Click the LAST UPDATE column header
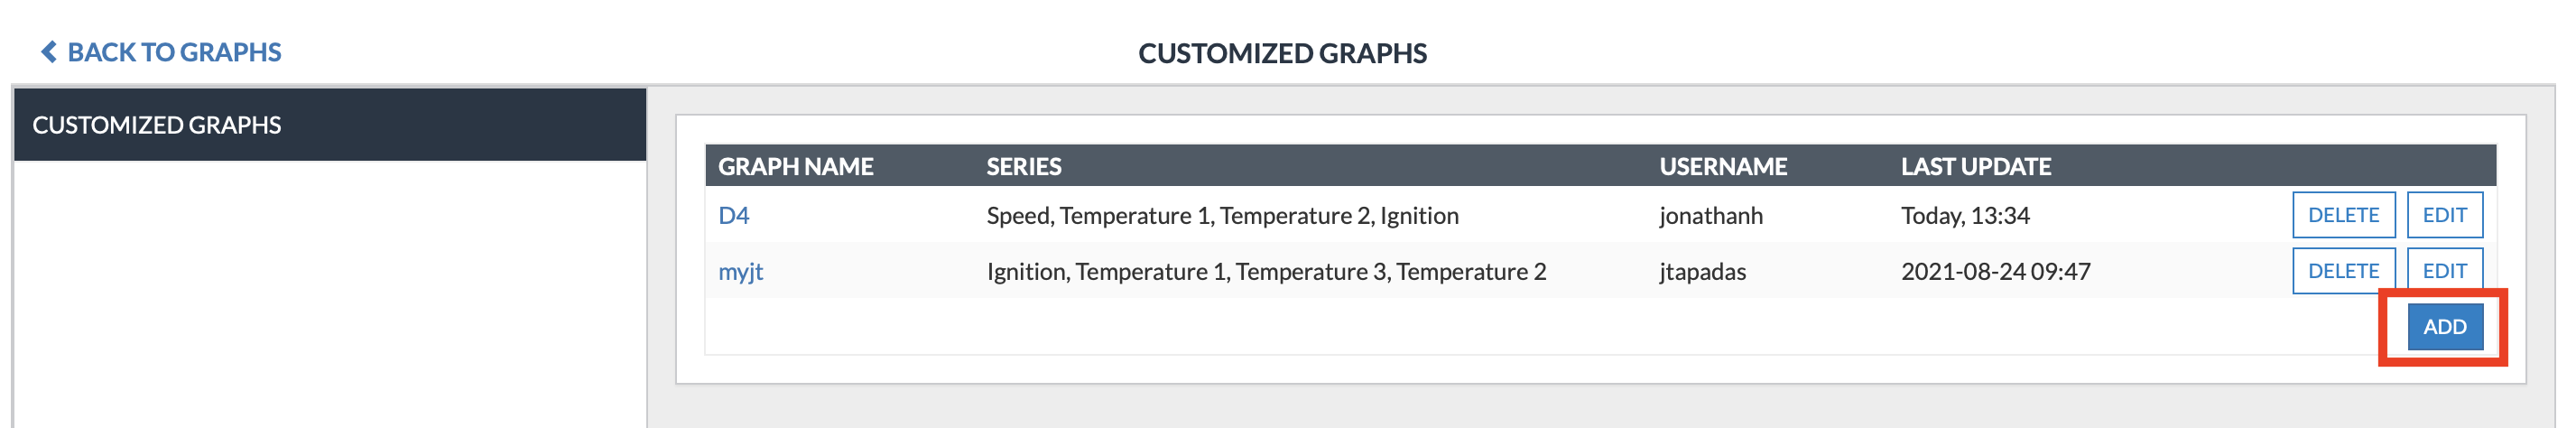The width and height of the screenshot is (2576, 428). [1975, 166]
